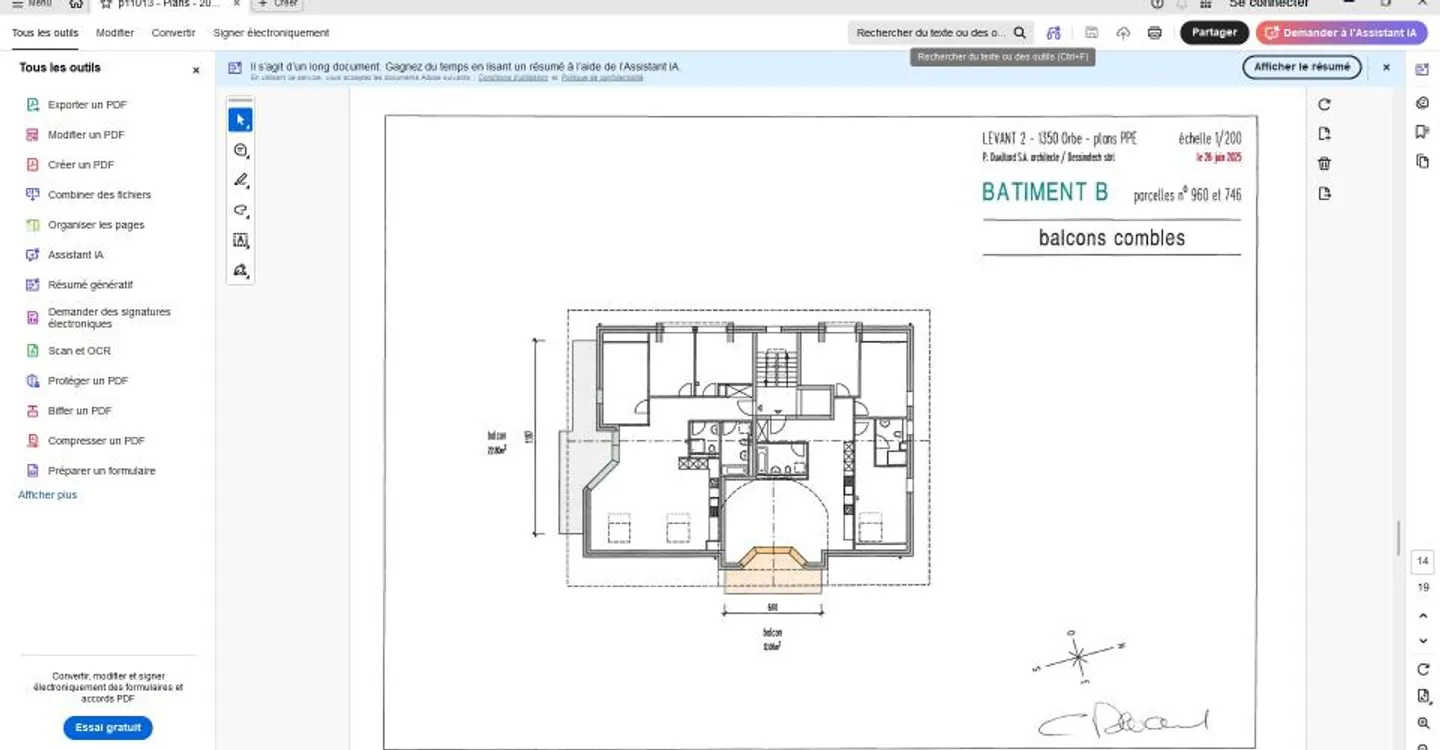Open Créer un PDF tool
This screenshot has height=750, width=1440.
coord(81,165)
